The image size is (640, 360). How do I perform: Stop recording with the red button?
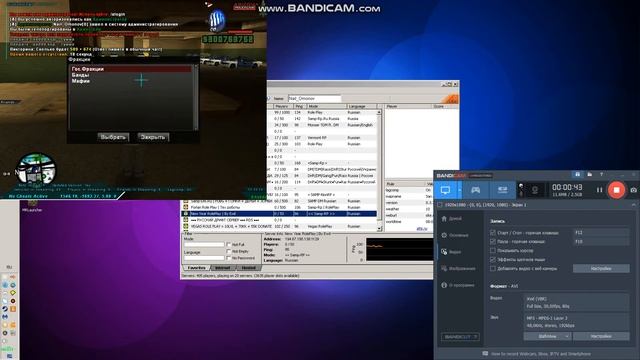(x=616, y=190)
